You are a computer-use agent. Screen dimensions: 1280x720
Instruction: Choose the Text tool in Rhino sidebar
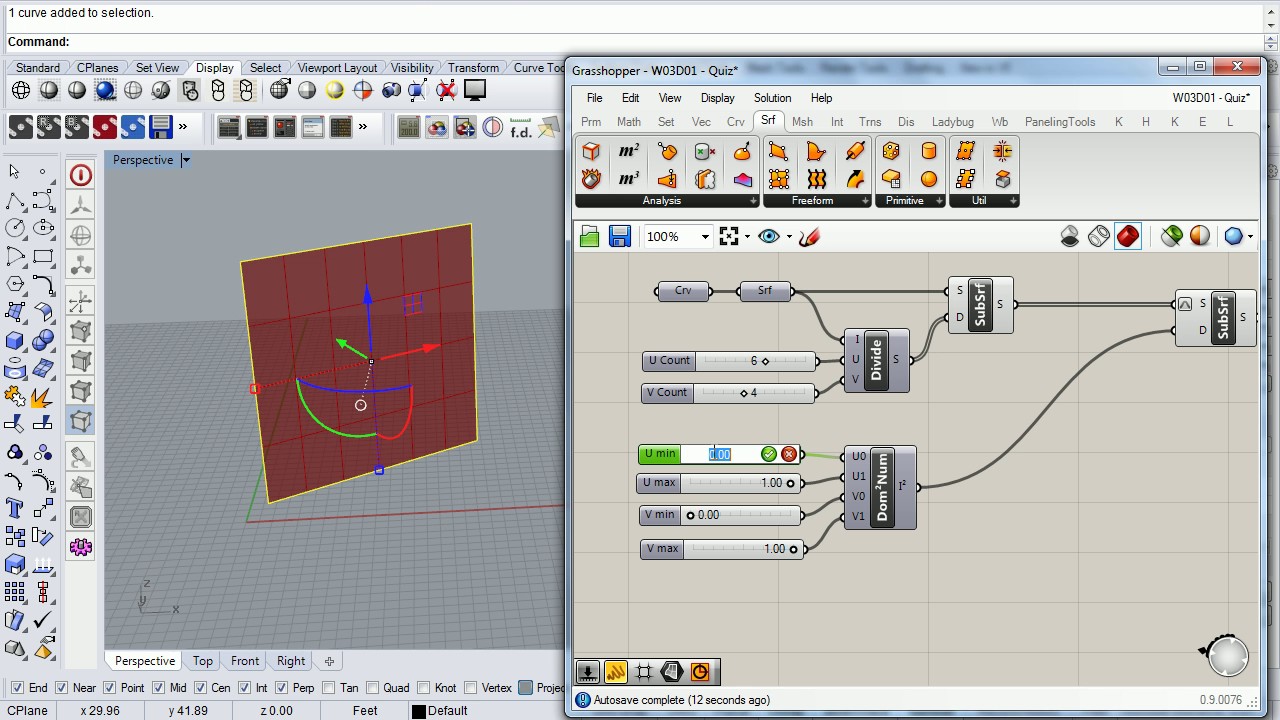pyautogui.click(x=14, y=508)
